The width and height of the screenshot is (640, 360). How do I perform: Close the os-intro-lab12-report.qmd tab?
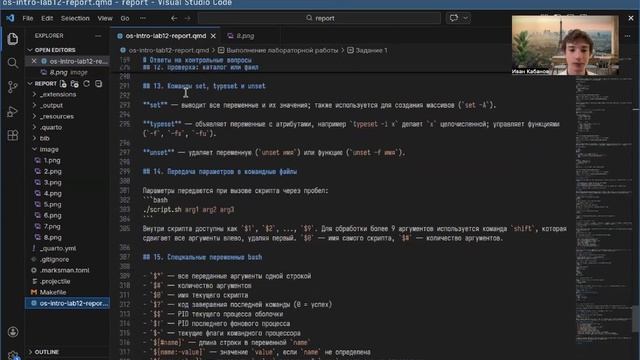(213, 36)
